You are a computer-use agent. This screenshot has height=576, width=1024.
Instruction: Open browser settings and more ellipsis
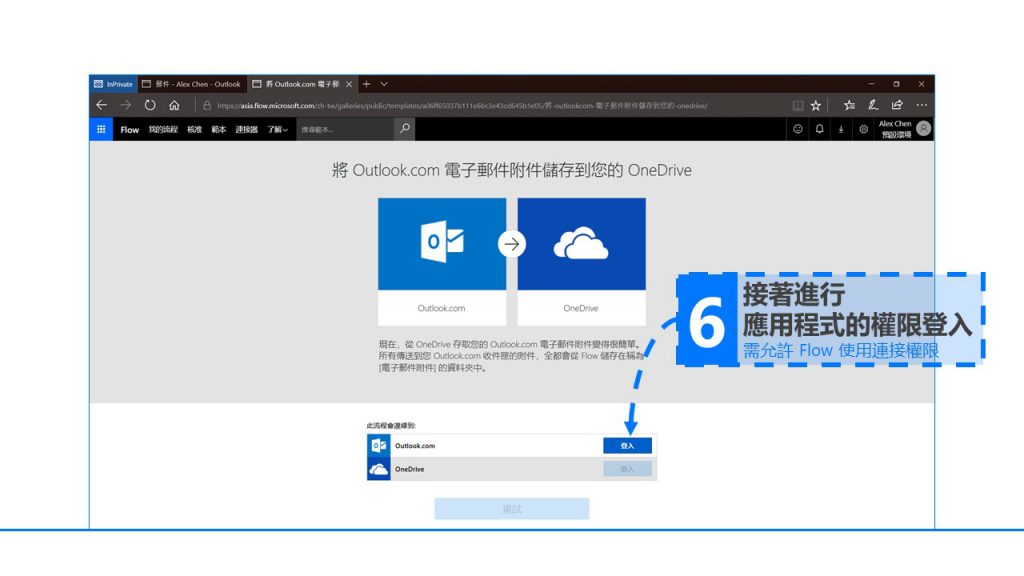pyautogui.click(x=921, y=104)
